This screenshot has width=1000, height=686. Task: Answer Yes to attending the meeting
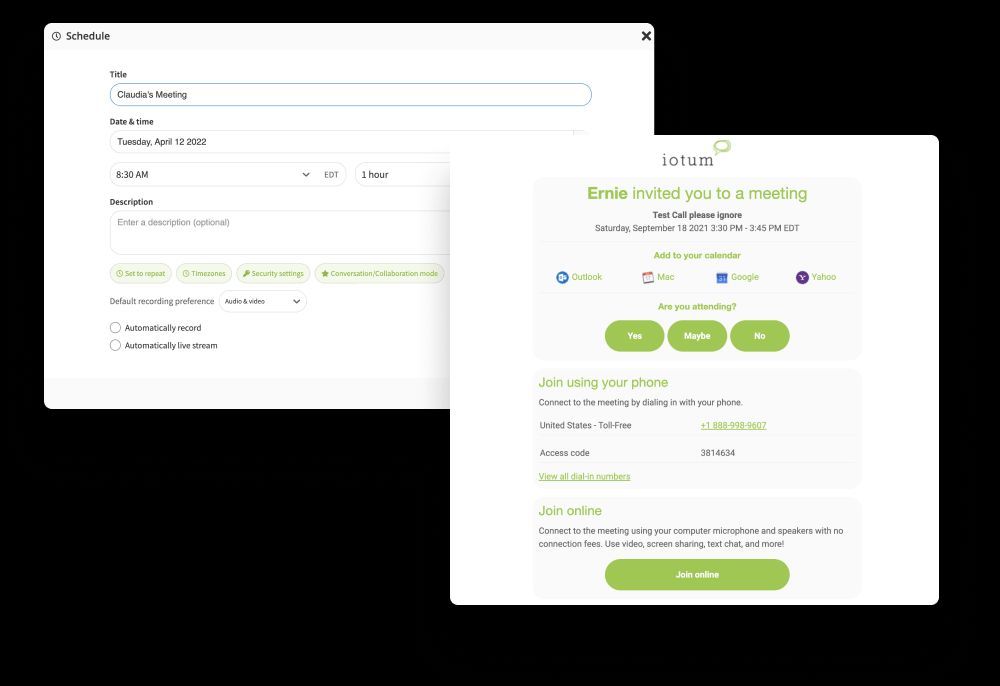(634, 336)
